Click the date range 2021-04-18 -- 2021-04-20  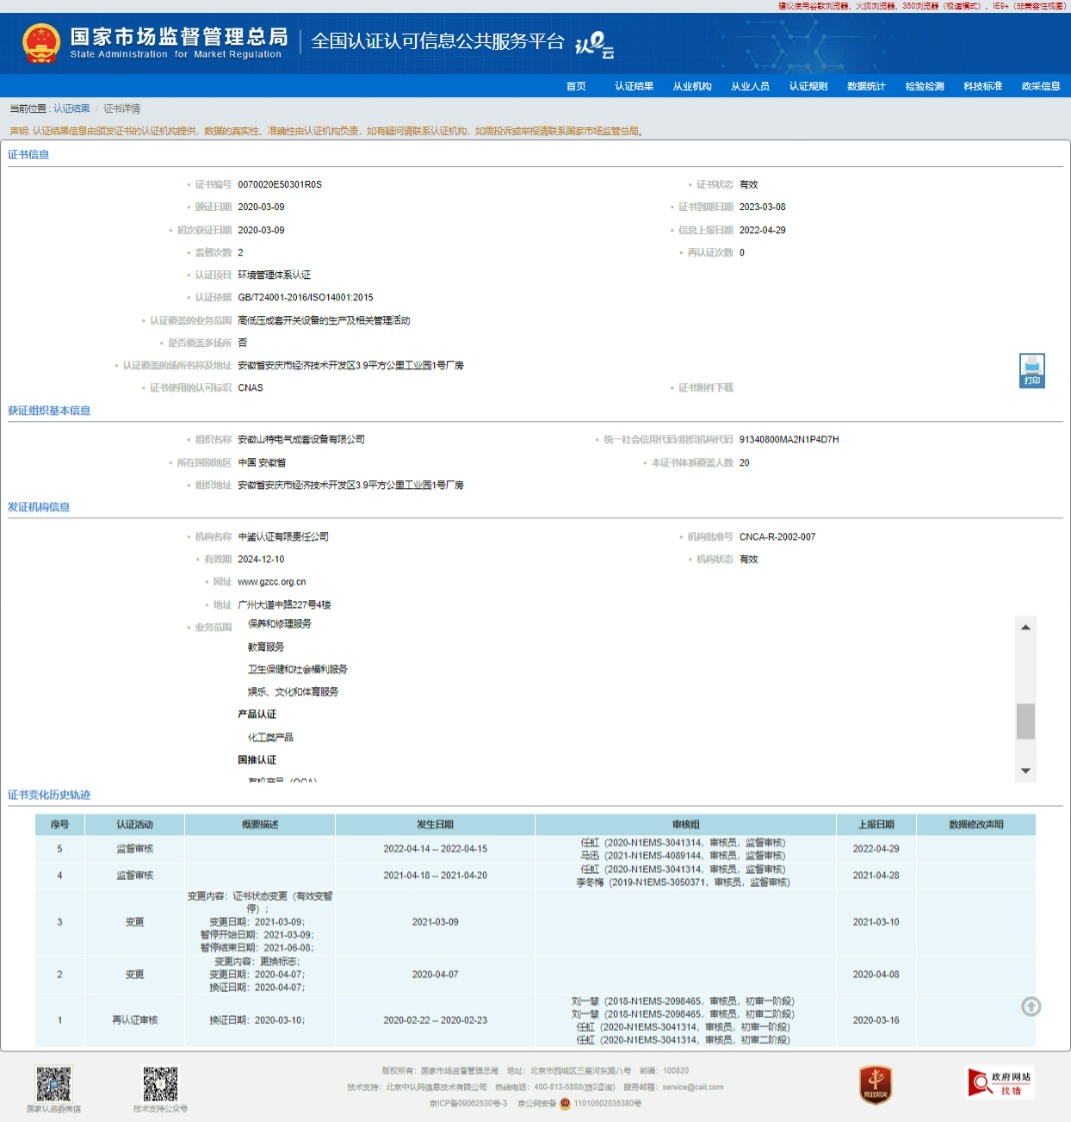[435, 875]
